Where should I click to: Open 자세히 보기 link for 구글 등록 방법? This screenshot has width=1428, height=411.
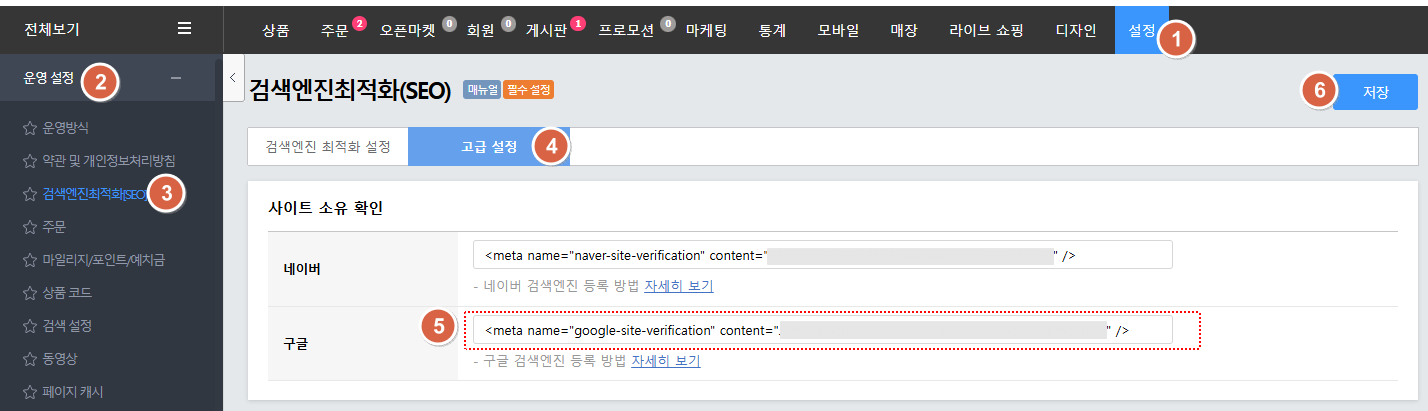[666, 360]
